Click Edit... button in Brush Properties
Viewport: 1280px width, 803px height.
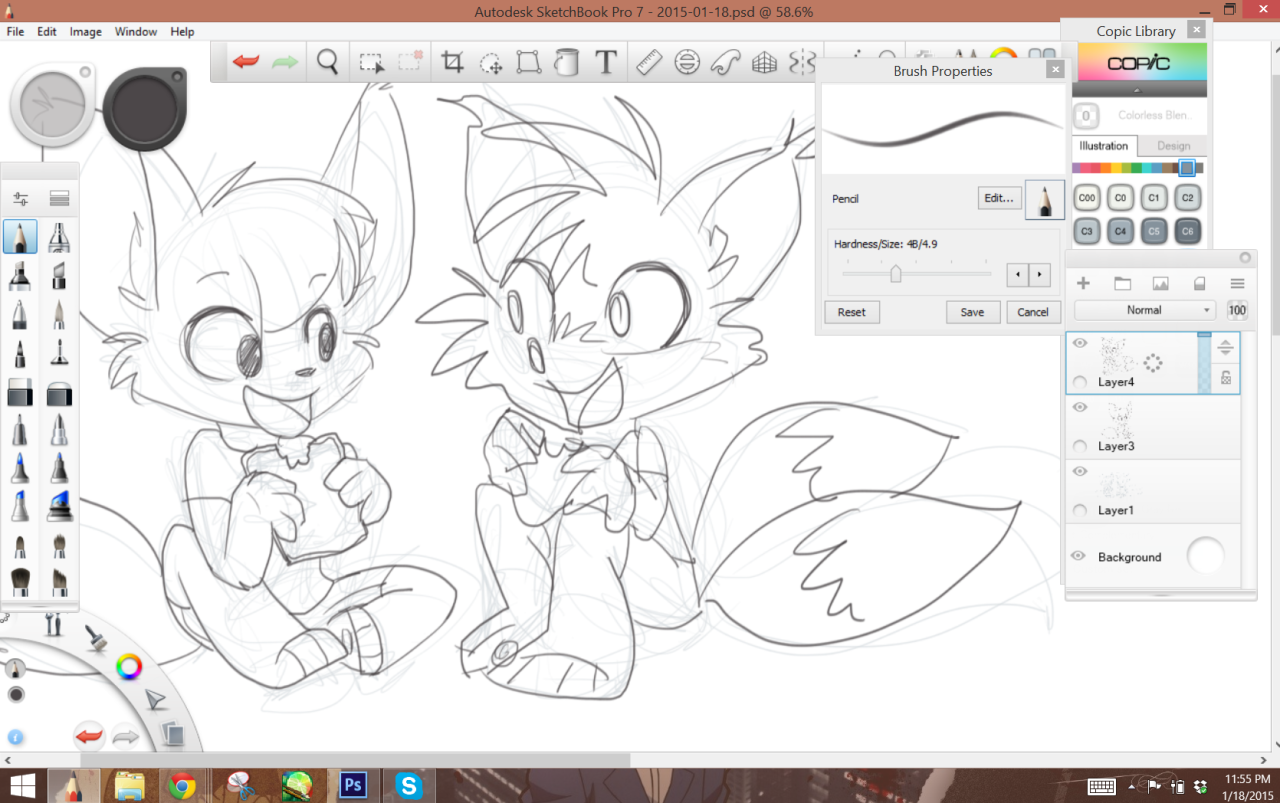click(999, 198)
